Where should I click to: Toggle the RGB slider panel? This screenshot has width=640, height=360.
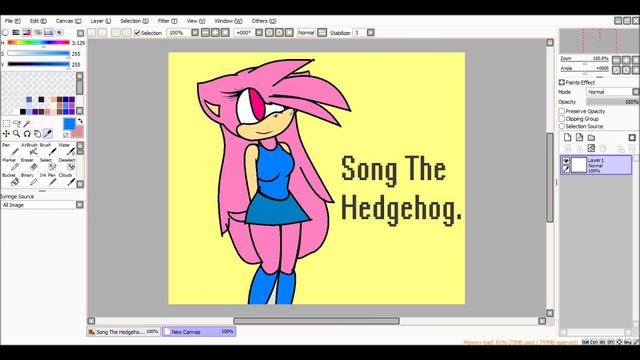pos(16,32)
